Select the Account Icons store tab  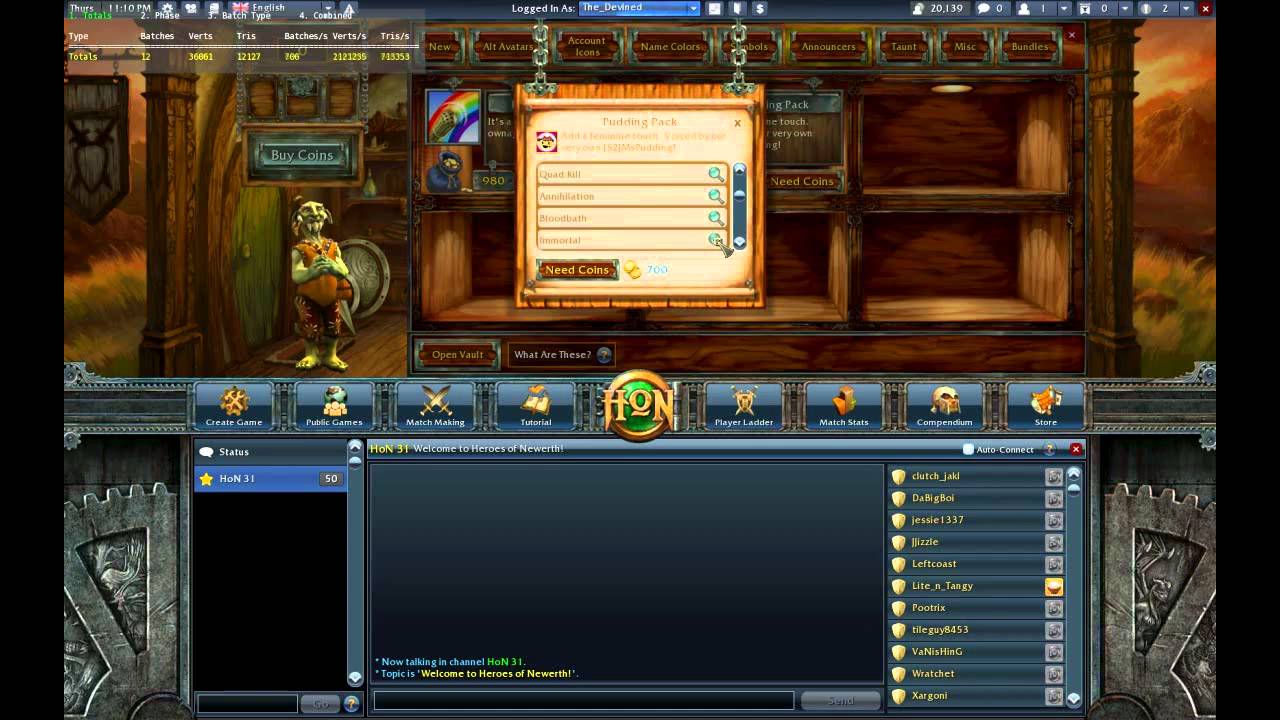(x=587, y=46)
